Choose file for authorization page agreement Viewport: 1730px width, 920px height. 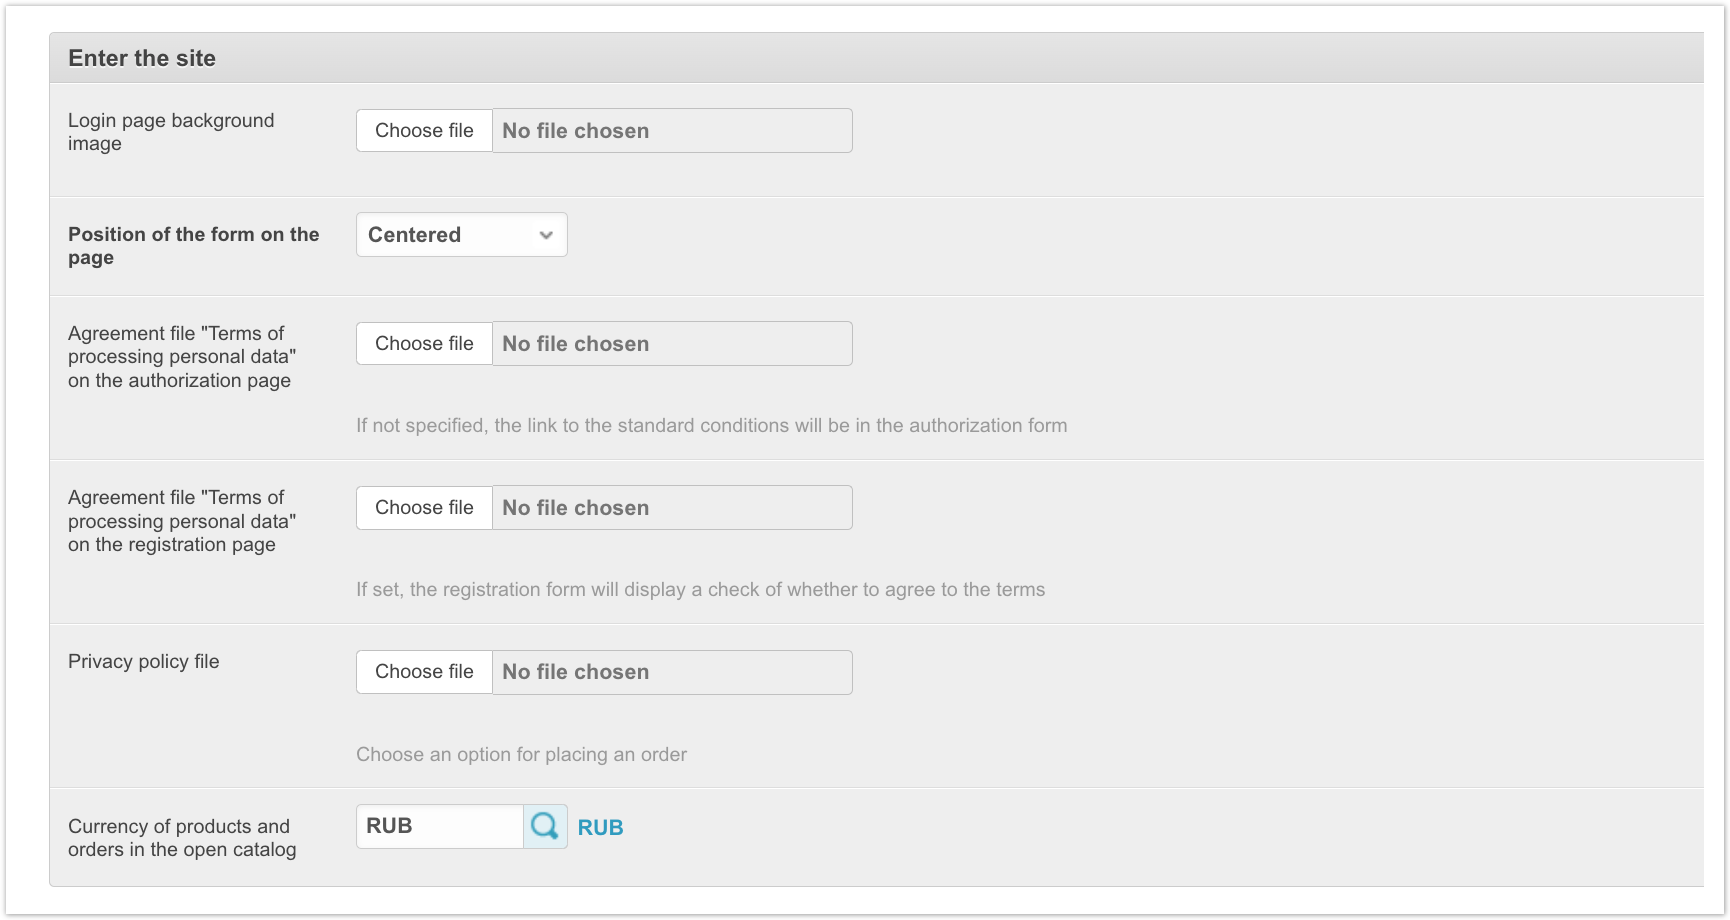[424, 344]
